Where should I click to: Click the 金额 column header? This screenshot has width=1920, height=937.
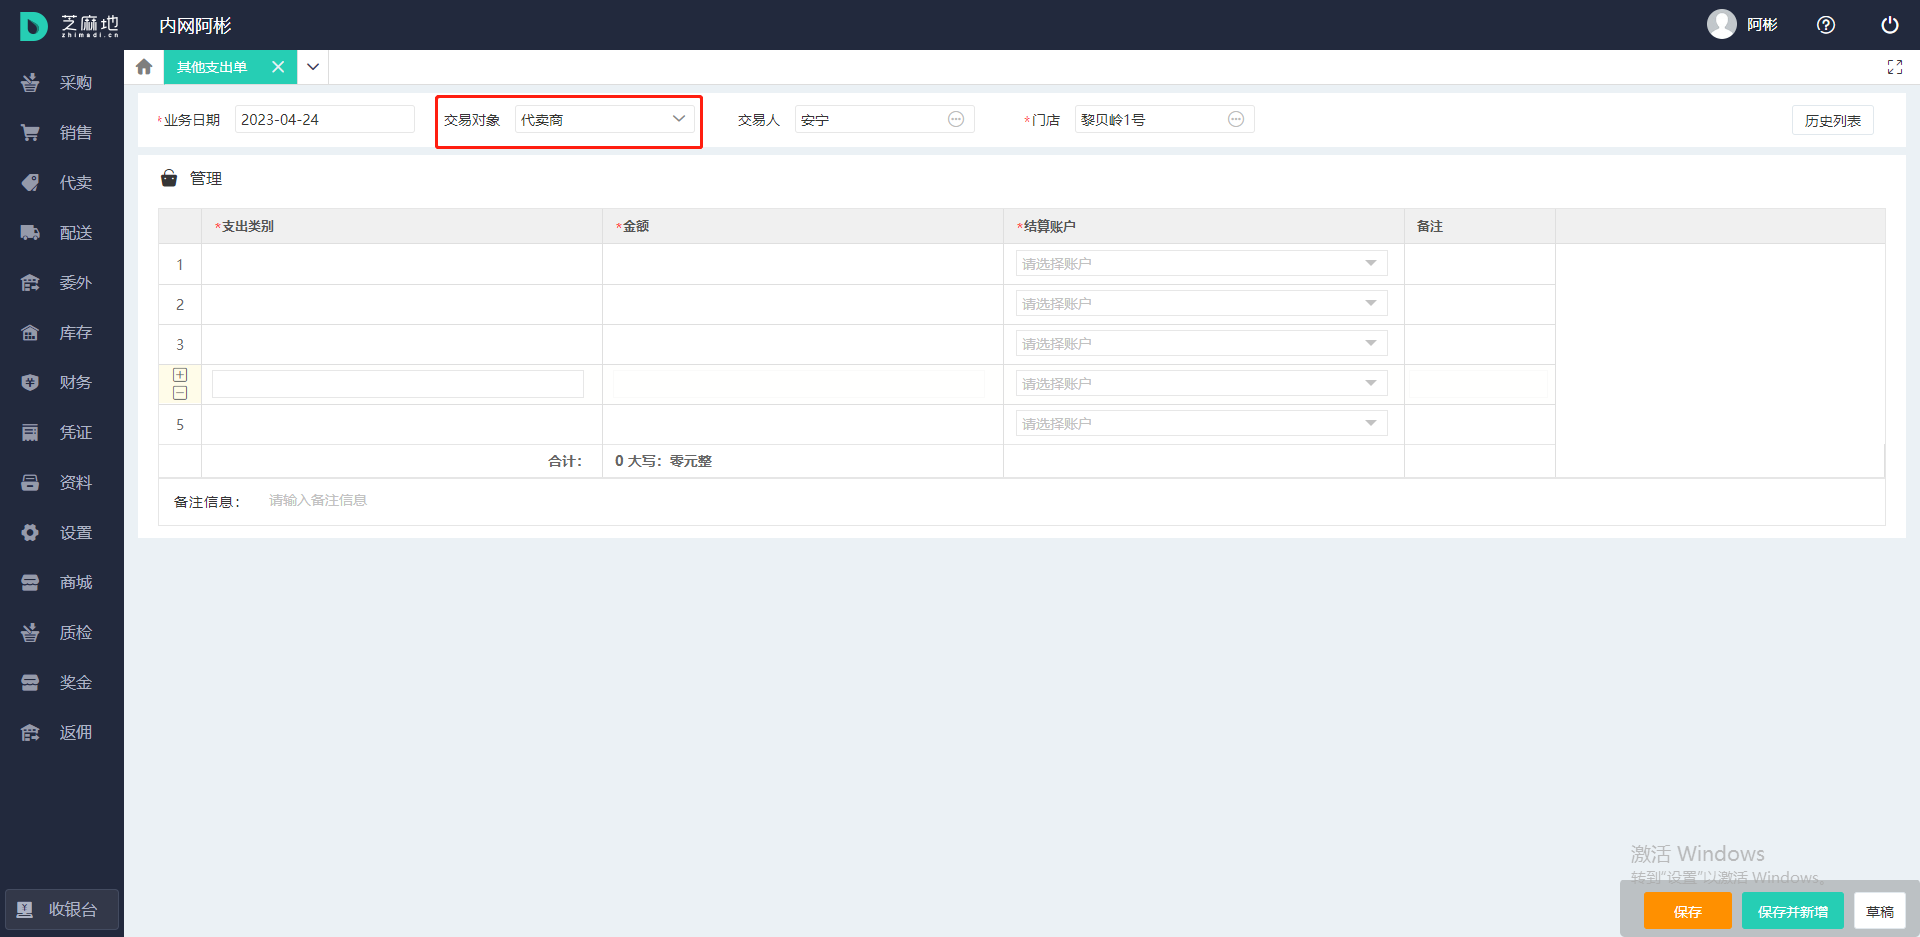click(x=803, y=226)
